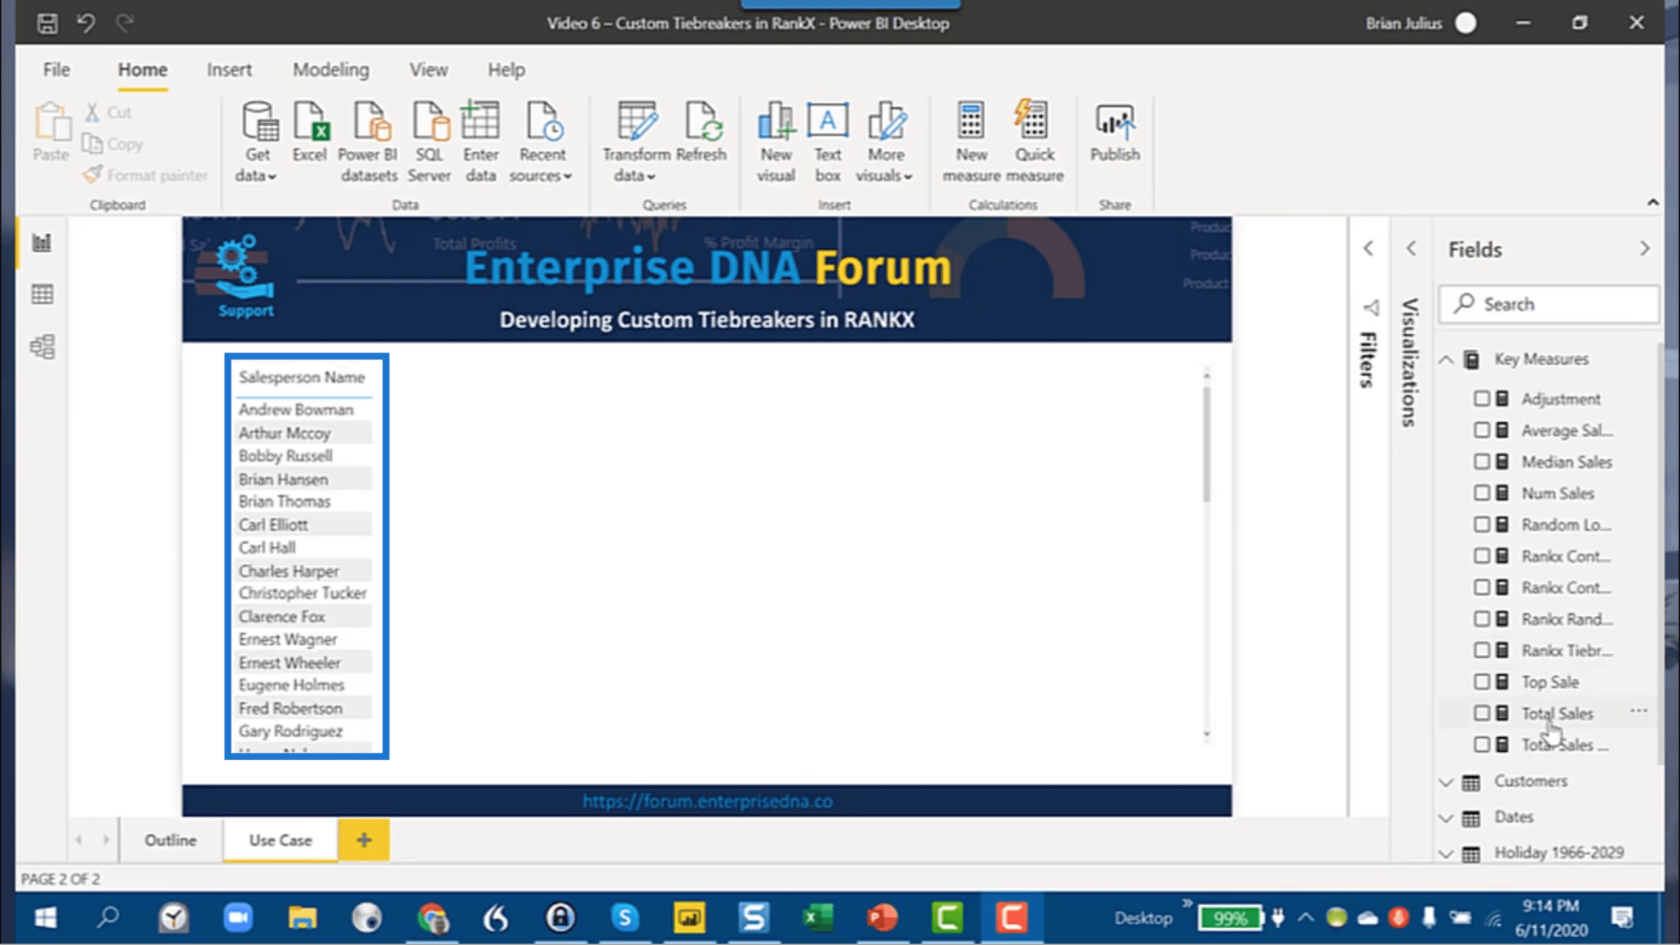This screenshot has height=945, width=1680.
Task: Check the Random Lo... checkbox
Action: 1482,524
